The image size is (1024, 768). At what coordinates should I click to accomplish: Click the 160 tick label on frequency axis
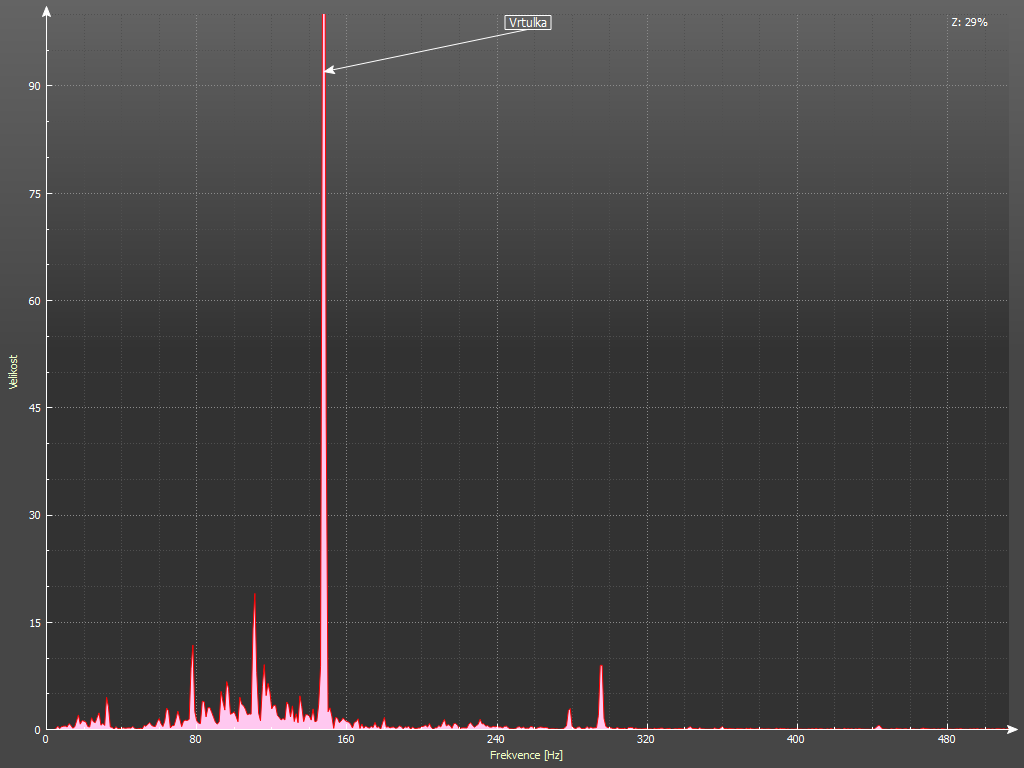pyautogui.click(x=346, y=740)
